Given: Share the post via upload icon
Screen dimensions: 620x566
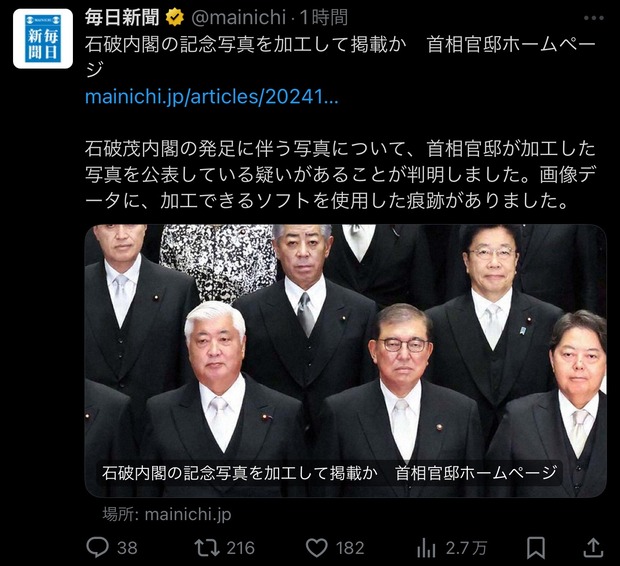Looking at the screenshot, I should tap(593, 547).
